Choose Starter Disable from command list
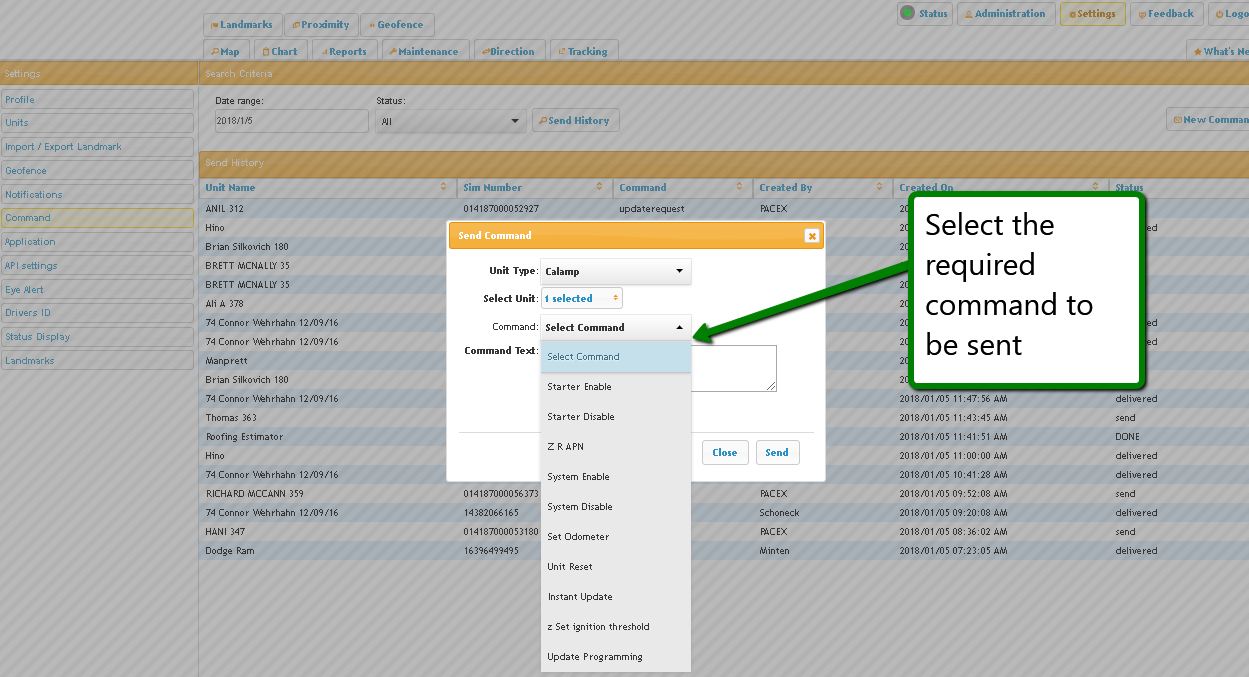 pyautogui.click(x=581, y=417)
